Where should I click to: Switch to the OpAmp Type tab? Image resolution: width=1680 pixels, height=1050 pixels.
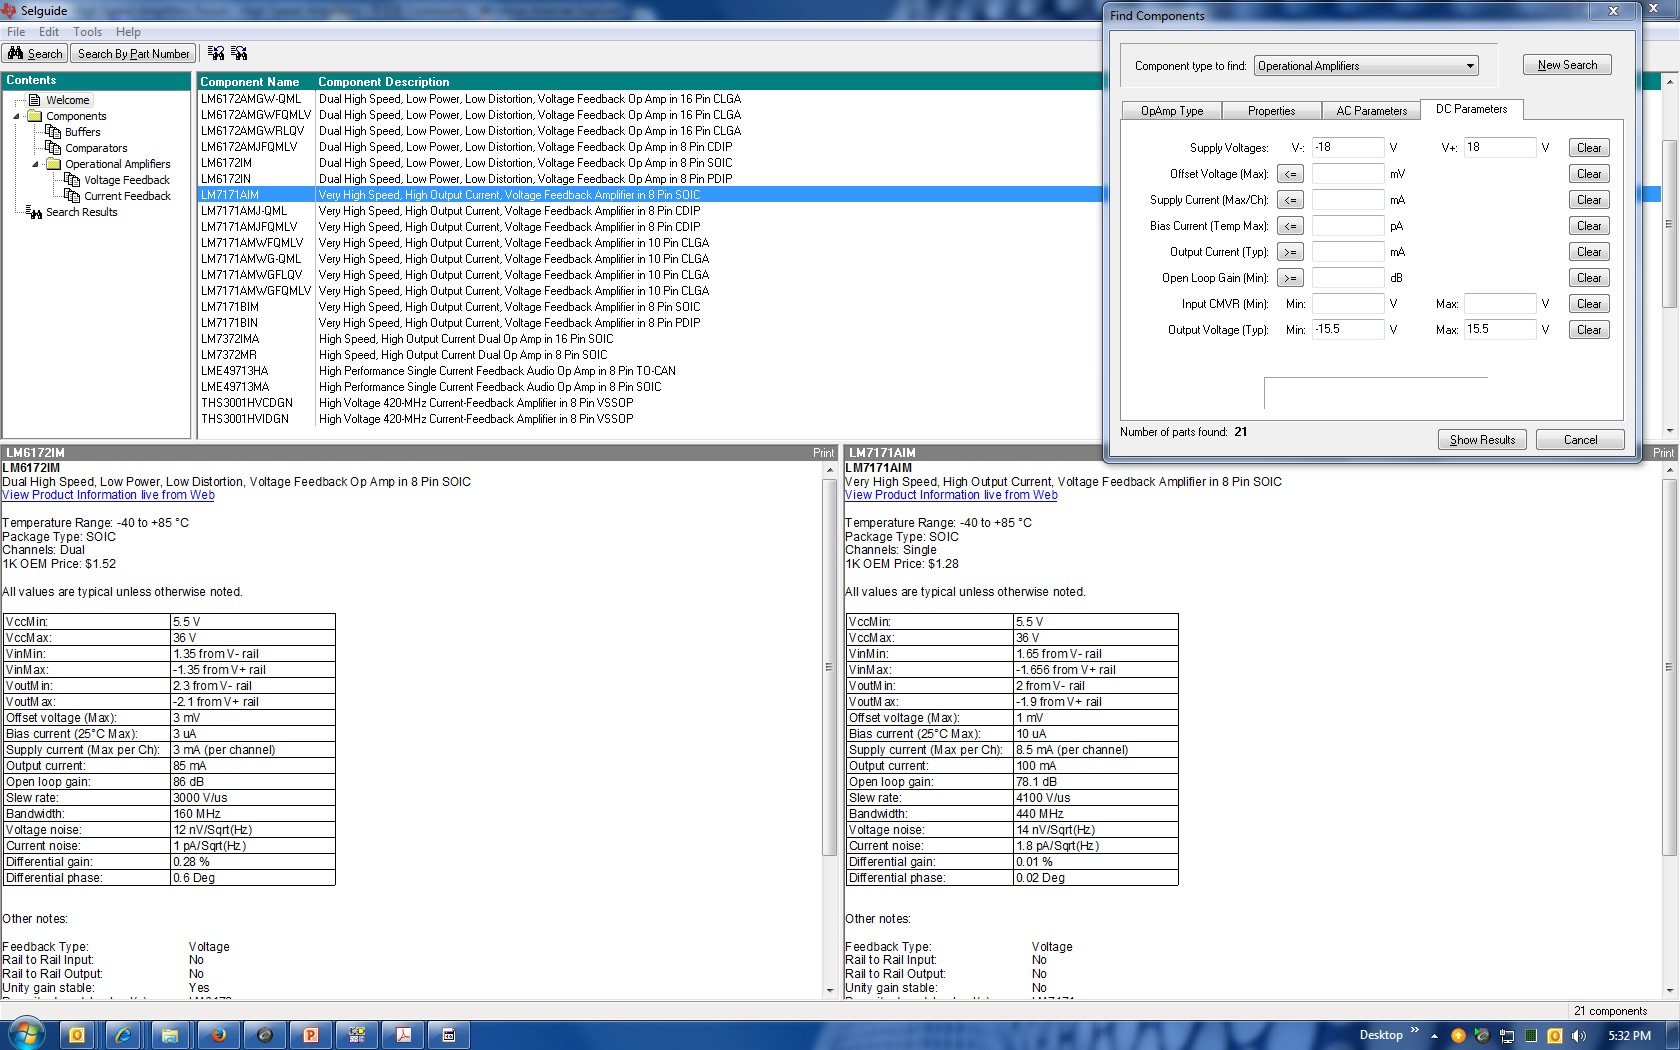click(x=1172, y=111)
